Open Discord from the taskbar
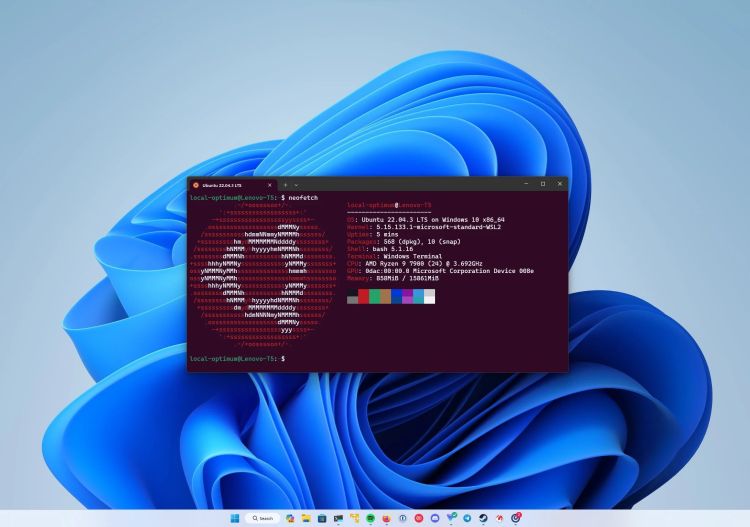This screenshot has height=527, width=750. pyautogui.click(x=434, y=518)
